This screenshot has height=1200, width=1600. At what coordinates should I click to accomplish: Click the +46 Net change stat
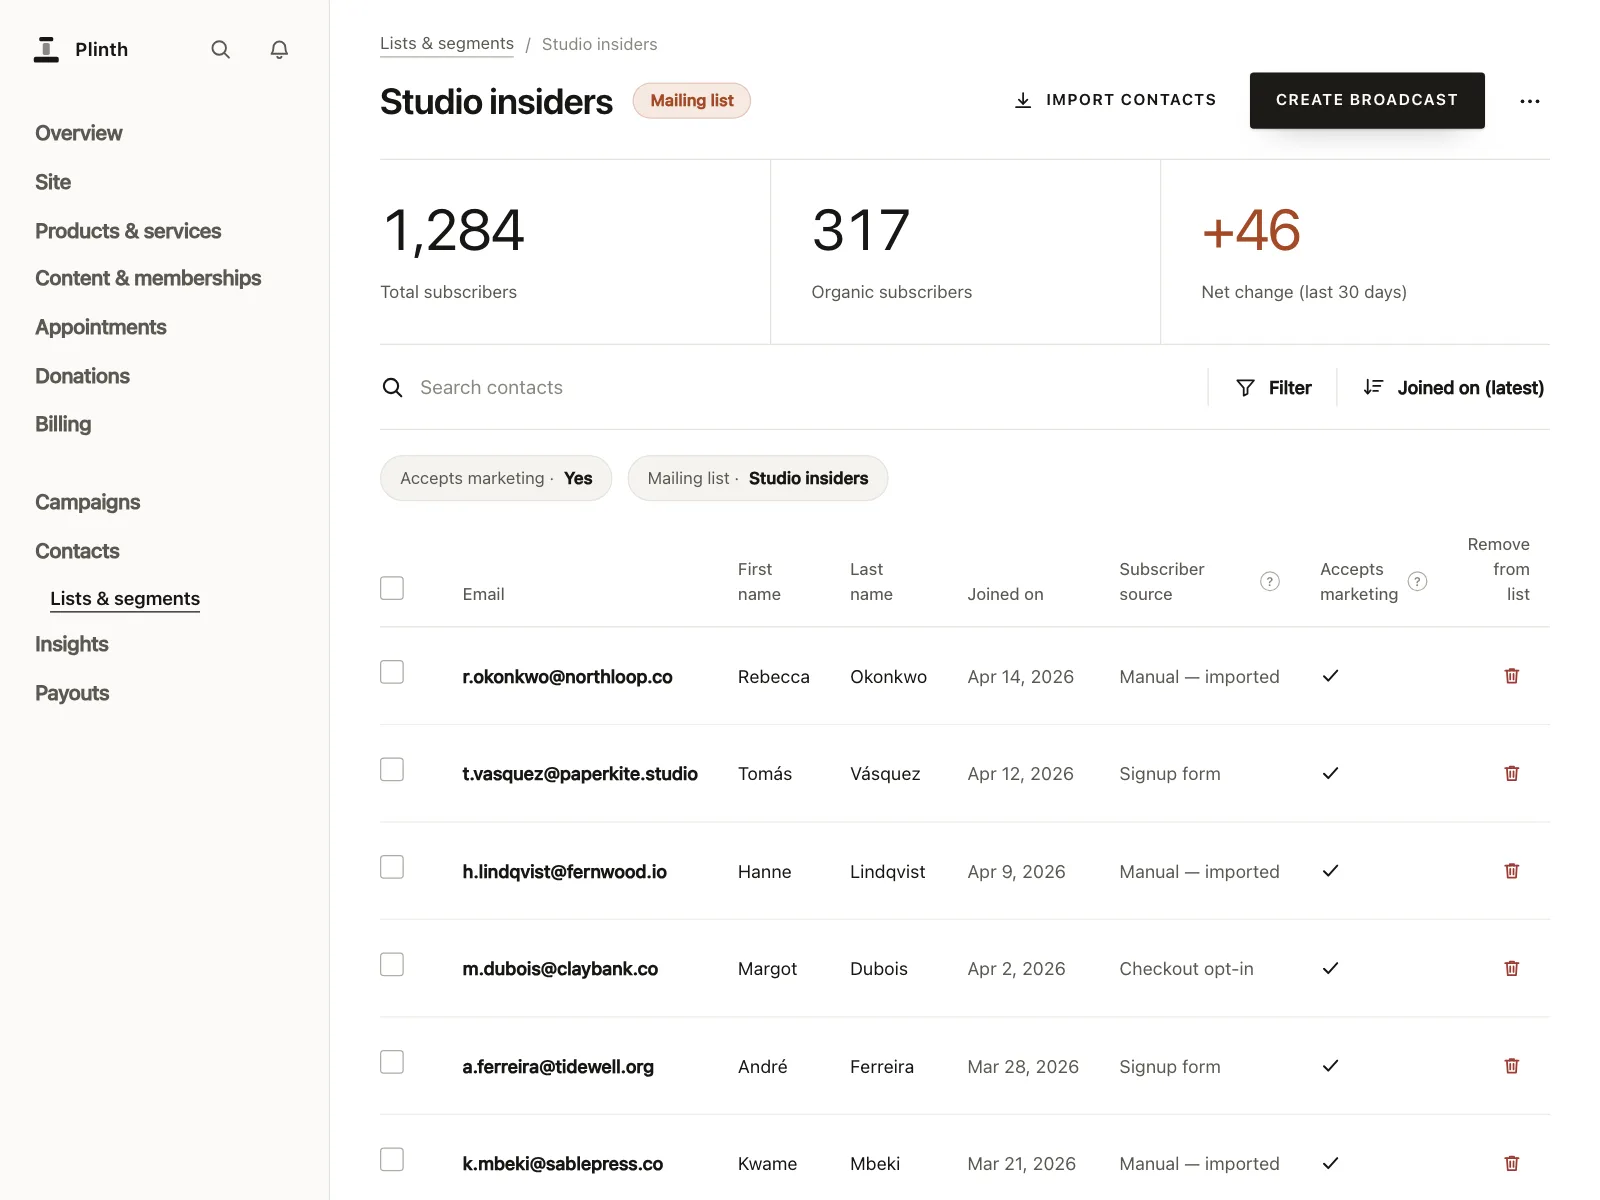click(1355, 252)
